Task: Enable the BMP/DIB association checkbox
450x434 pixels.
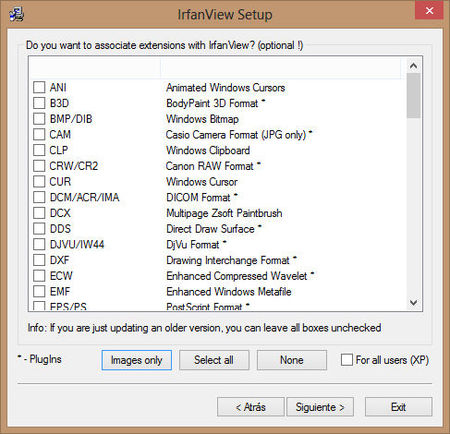Action: (x=39, y=119)
